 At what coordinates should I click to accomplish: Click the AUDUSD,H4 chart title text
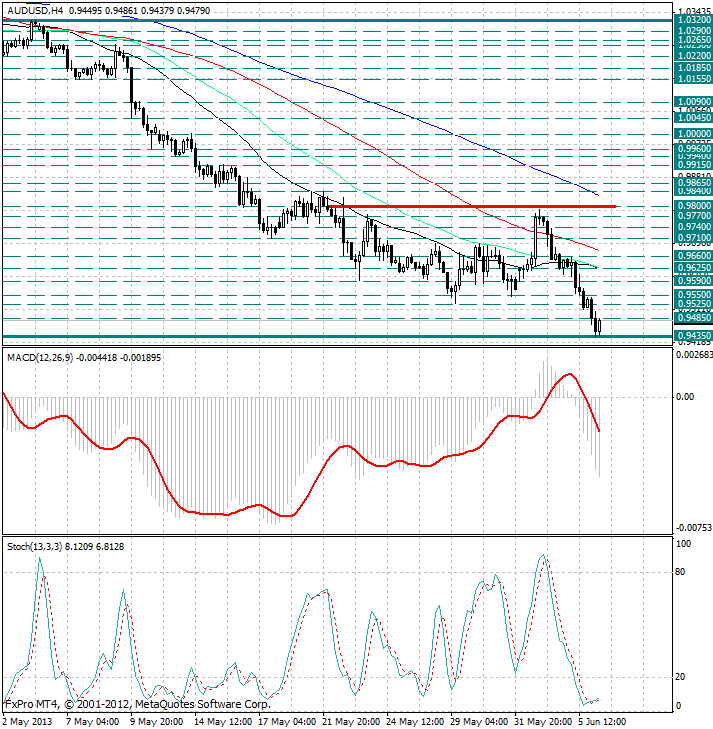coord(35,11)
